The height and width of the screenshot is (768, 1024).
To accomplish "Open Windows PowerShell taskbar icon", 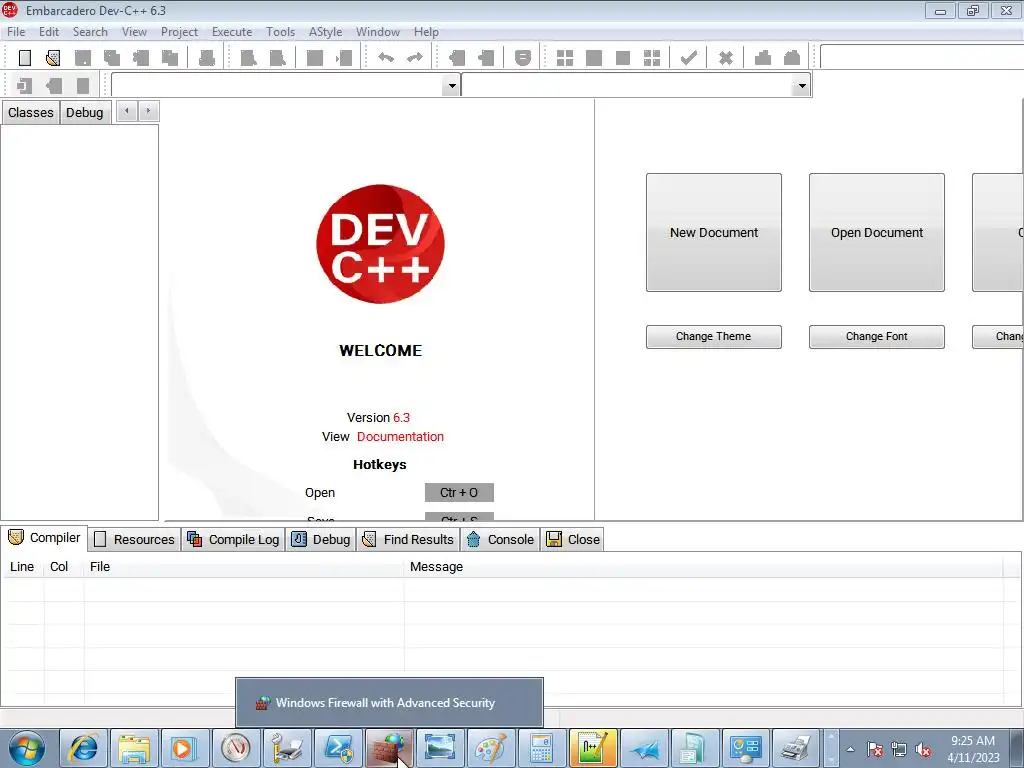I will click(338, 748).
